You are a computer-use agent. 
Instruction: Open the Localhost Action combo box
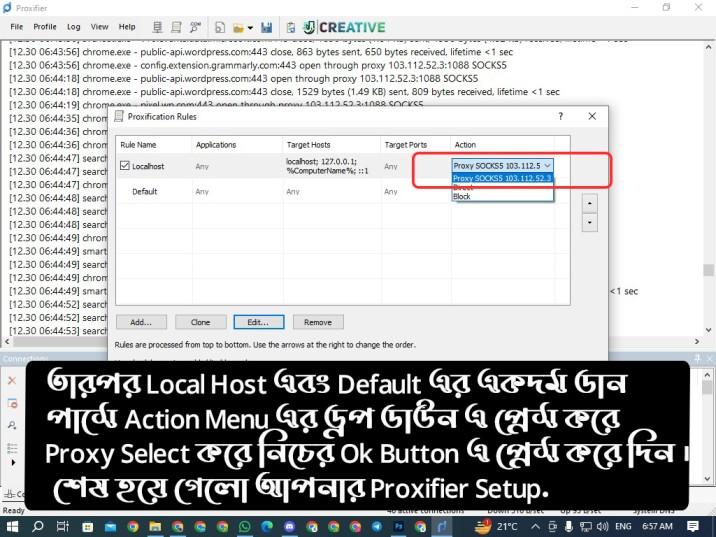point(502,166)
